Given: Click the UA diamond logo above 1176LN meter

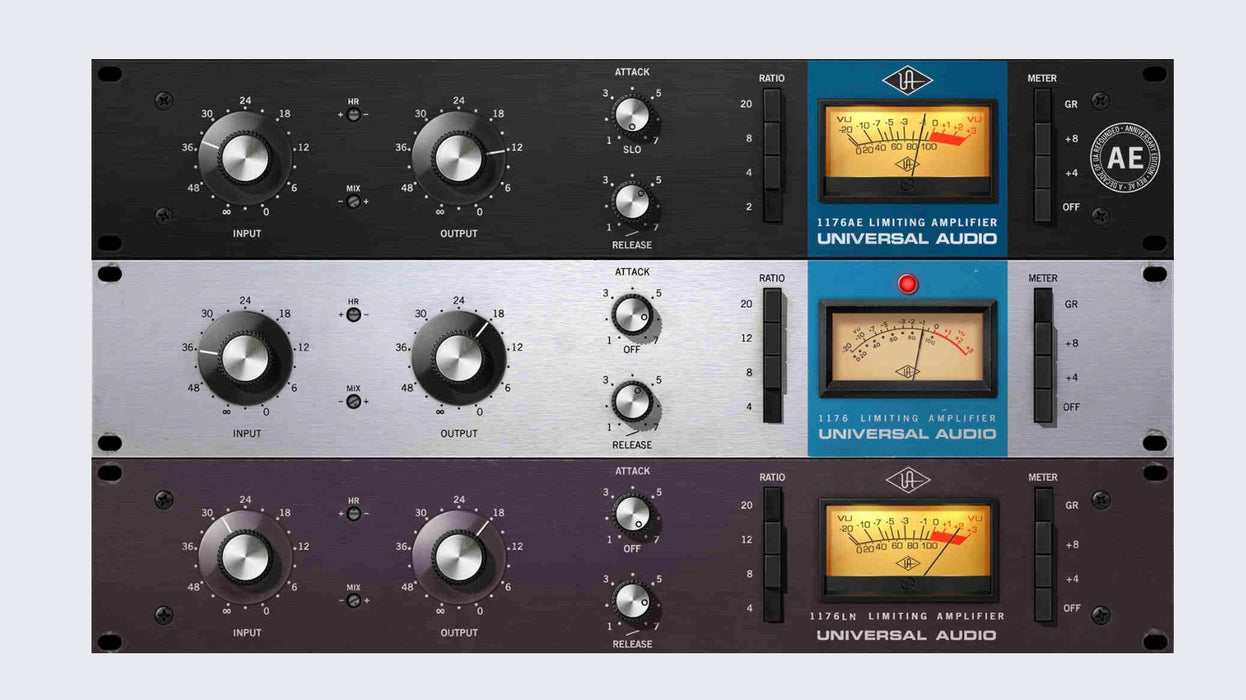Looking at the screenshot, I should [x=908, y=479].
